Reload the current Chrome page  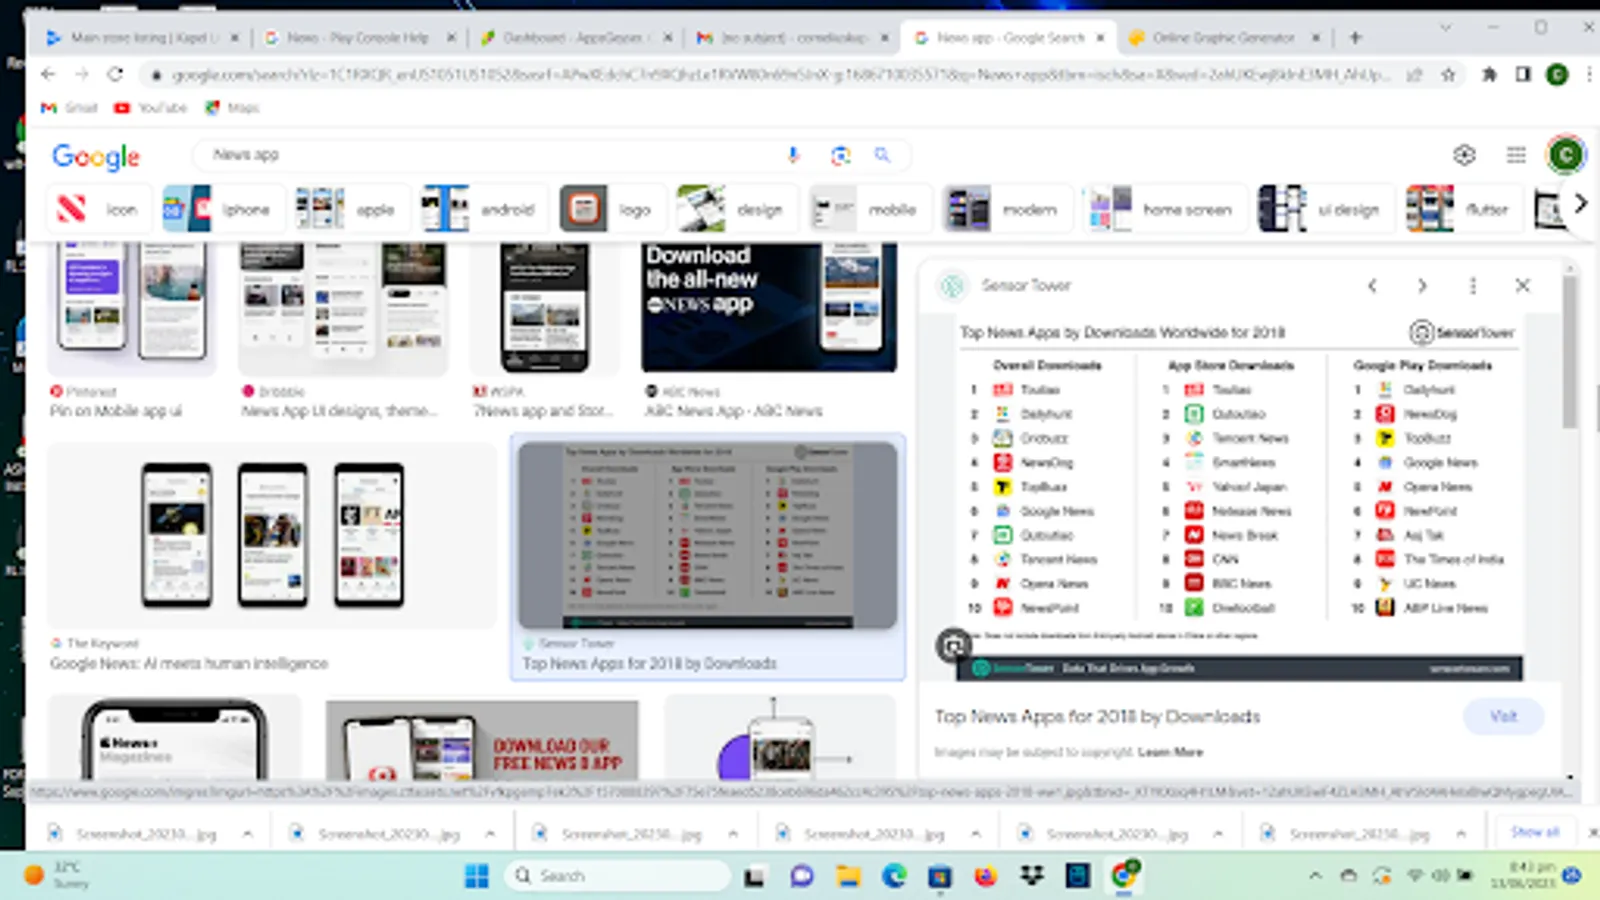tap(115, 74)
